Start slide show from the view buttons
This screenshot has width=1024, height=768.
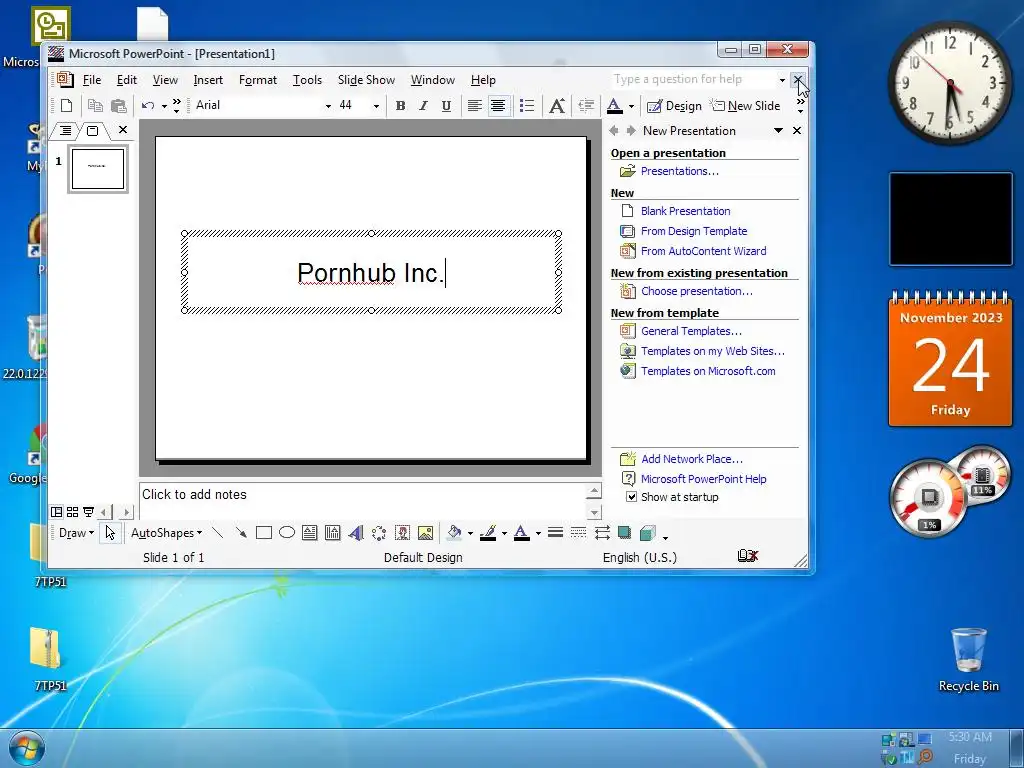point(88,512)
